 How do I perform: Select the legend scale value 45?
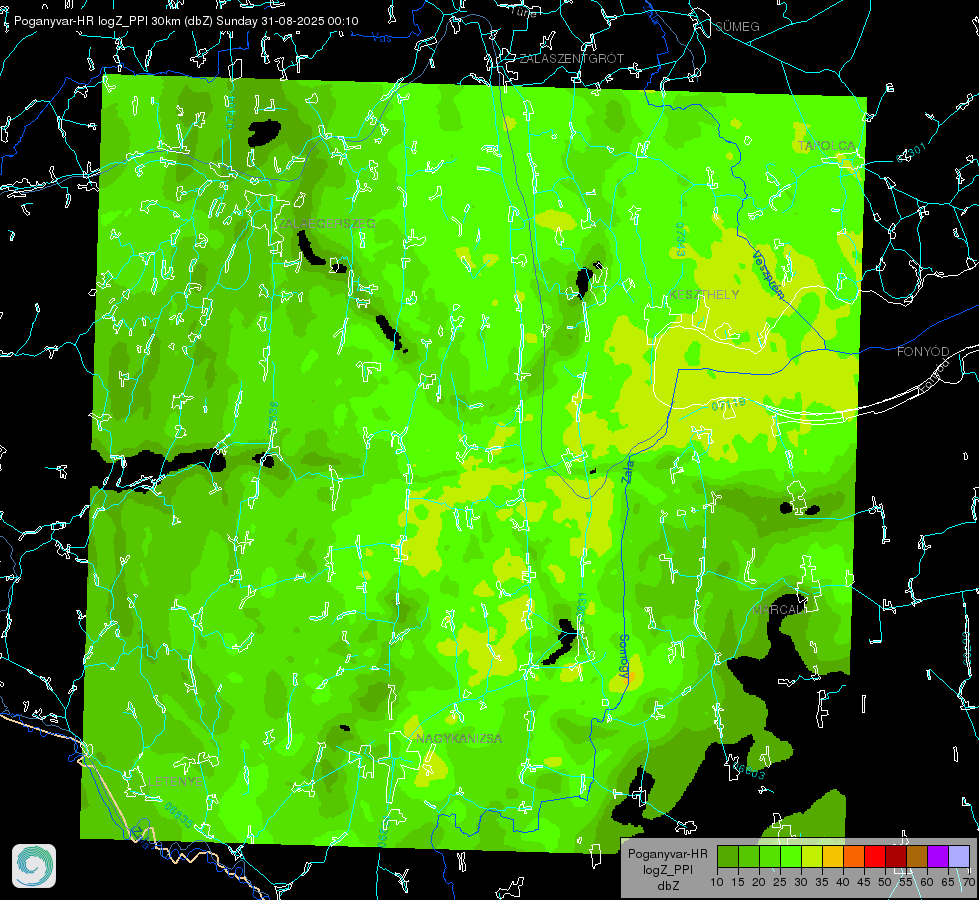click(863, 882)
